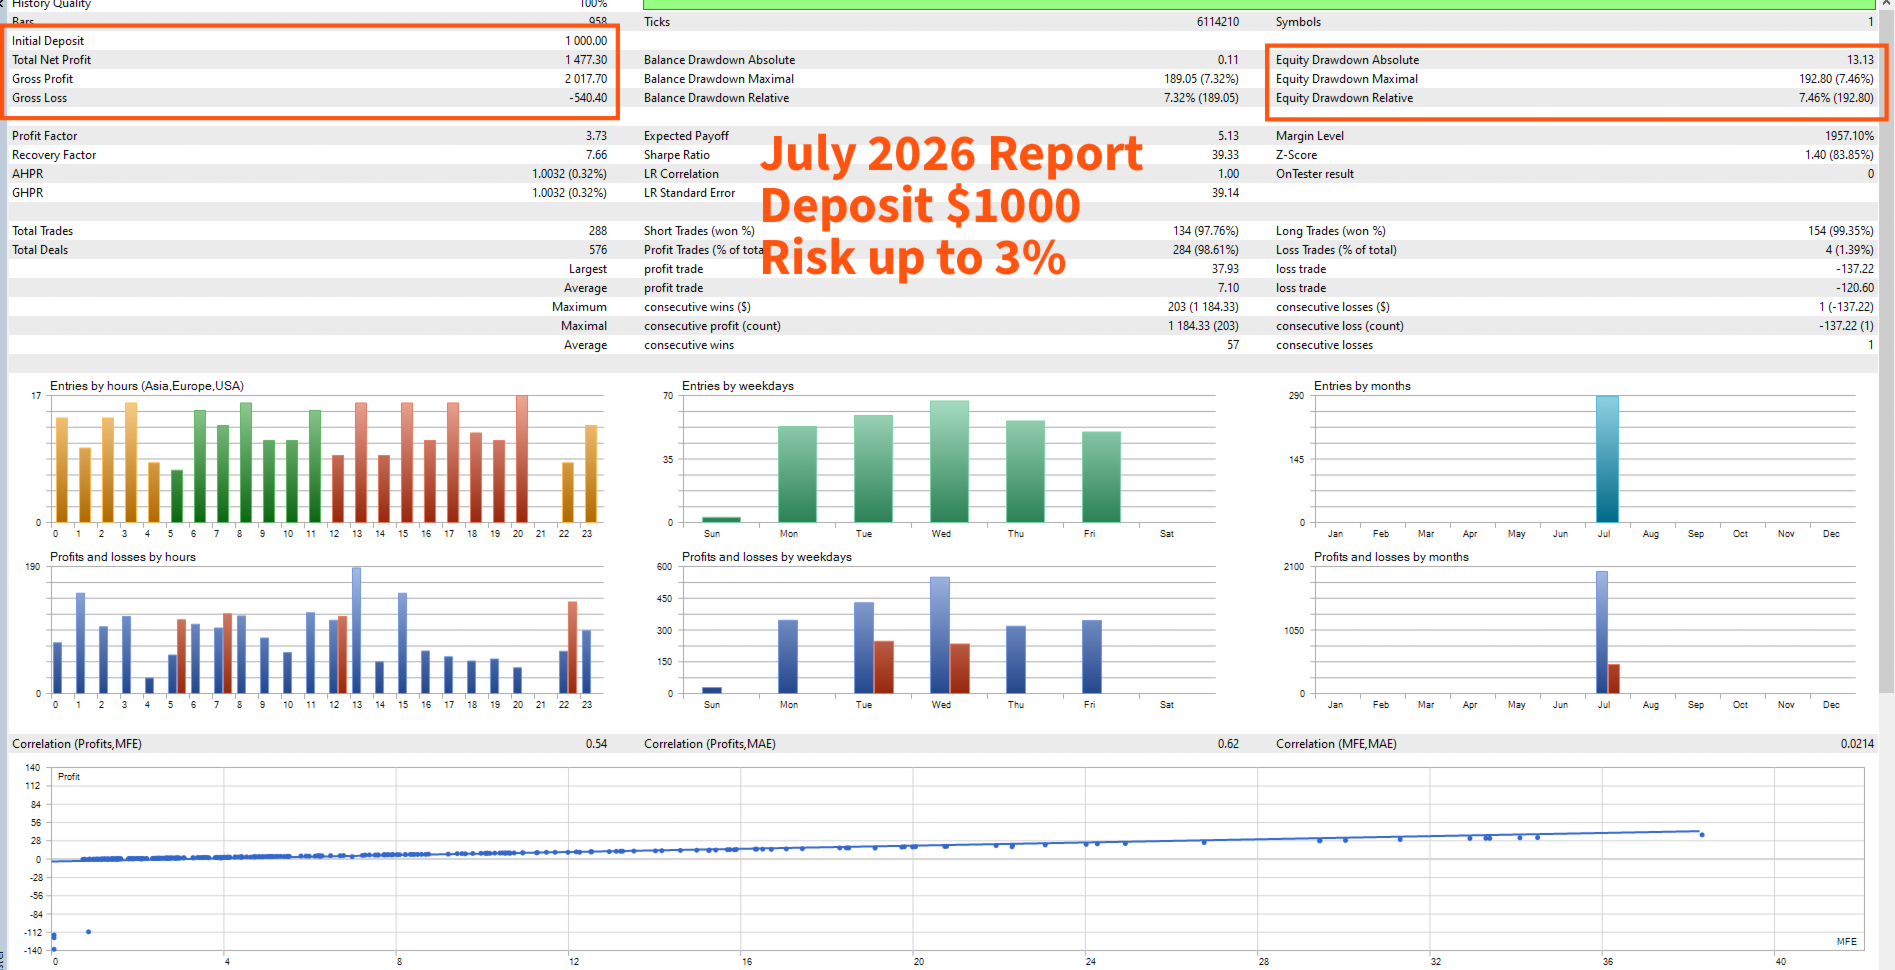Screen dimensions: 1895x970
Task: Select Equity Drawdown Relative value 7.46% (192.80)
Action: tap(1836, 98)
